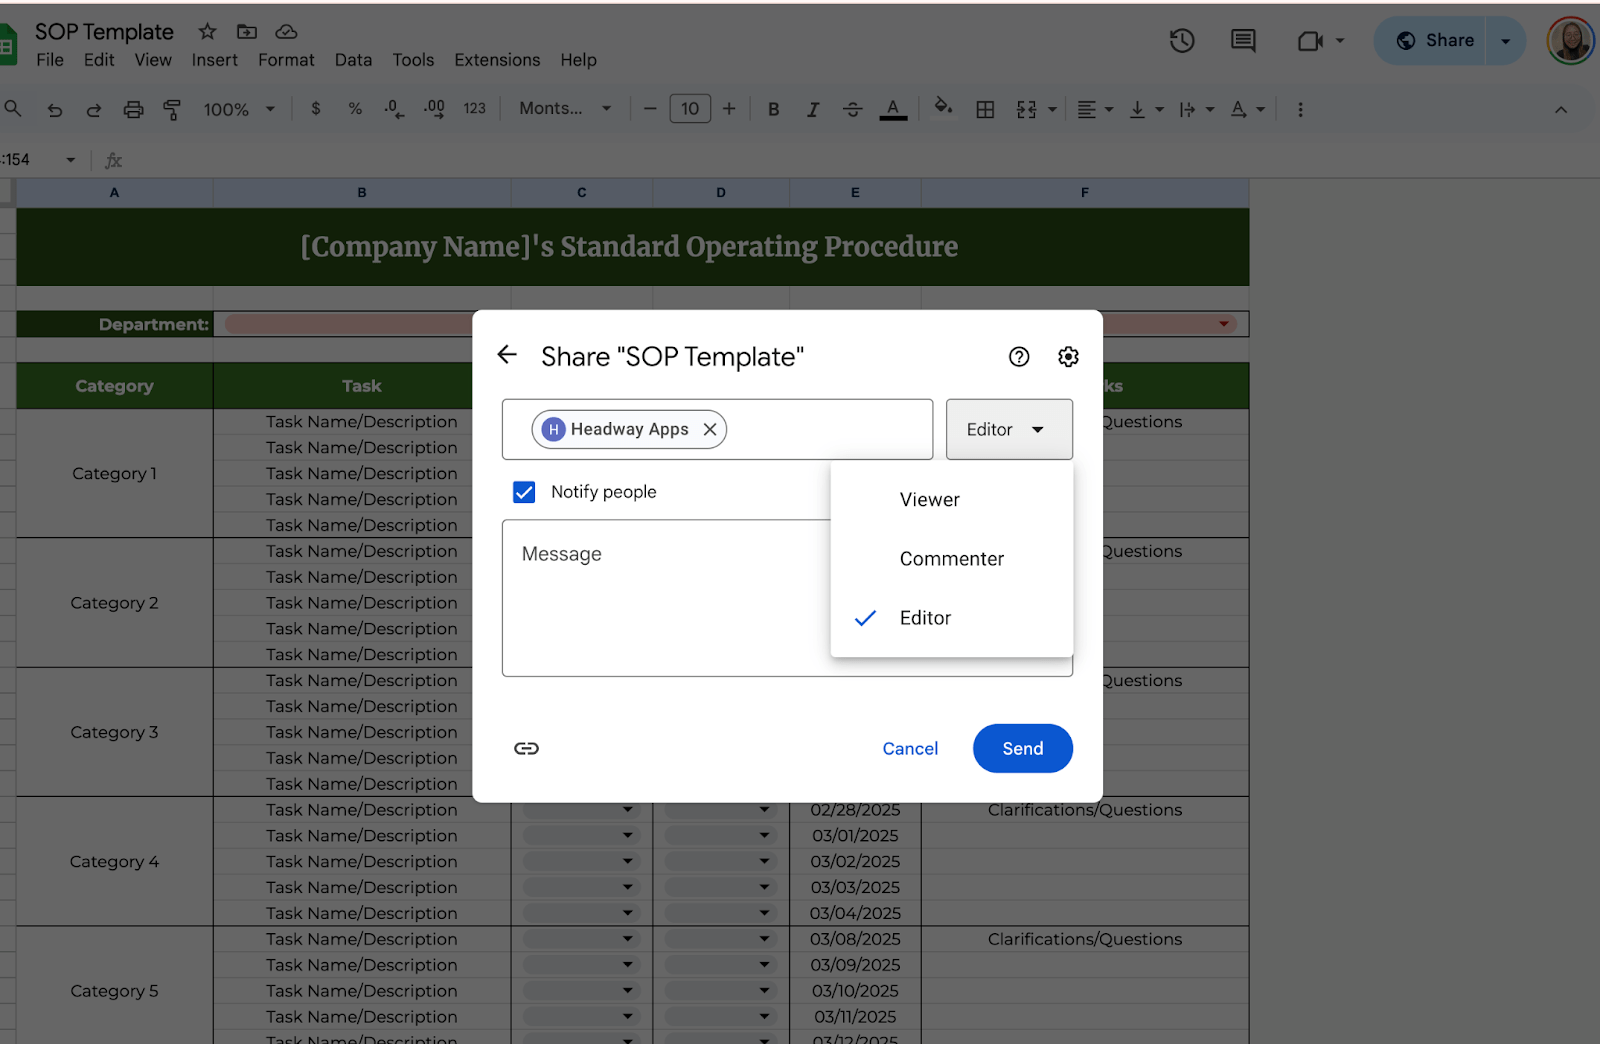Go back using the dialog arrow
Screen dimensions: 1600x1044
(507, 355)
